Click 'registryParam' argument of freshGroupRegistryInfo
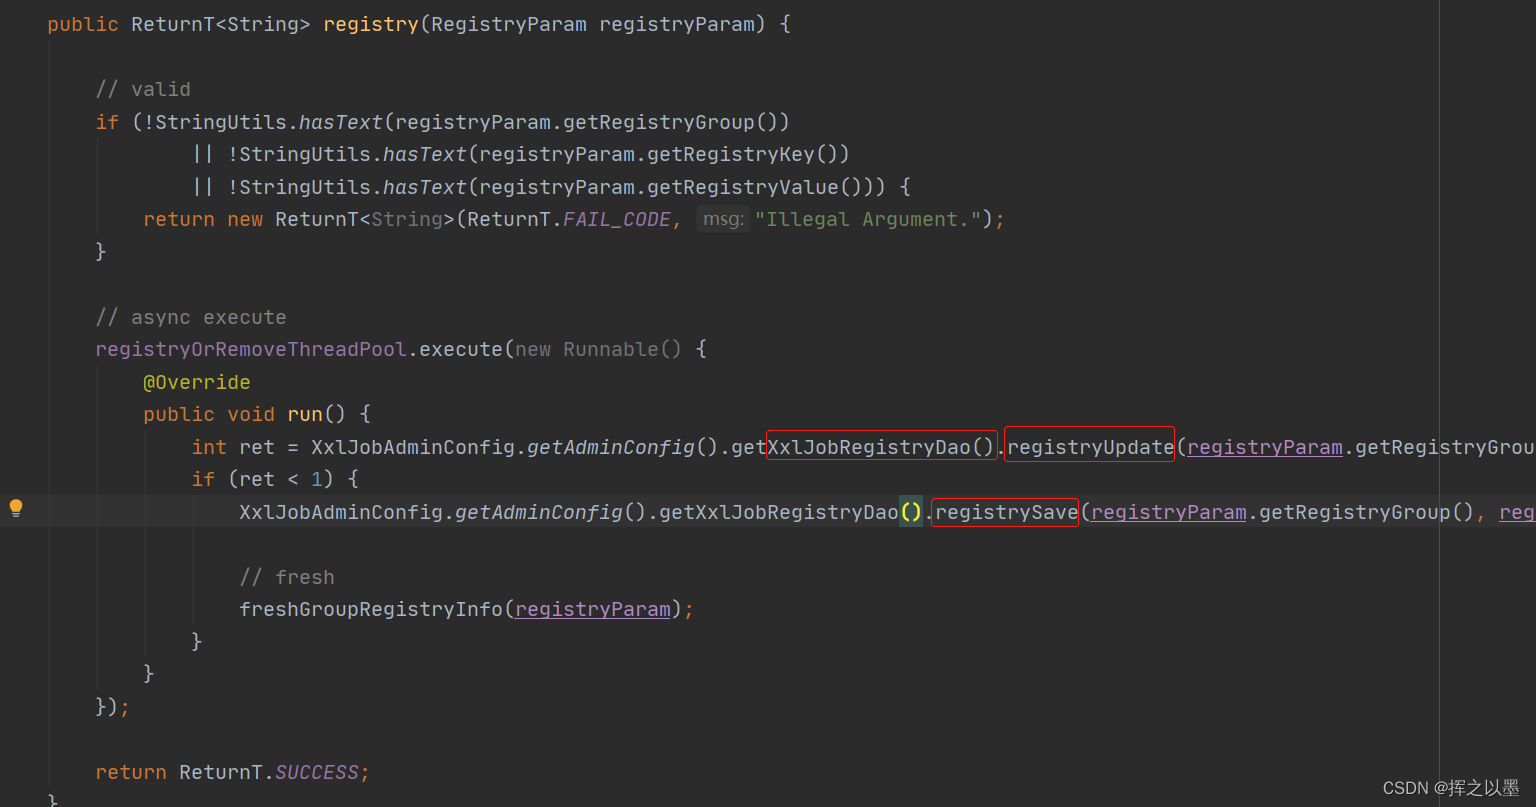 point(593,609)
